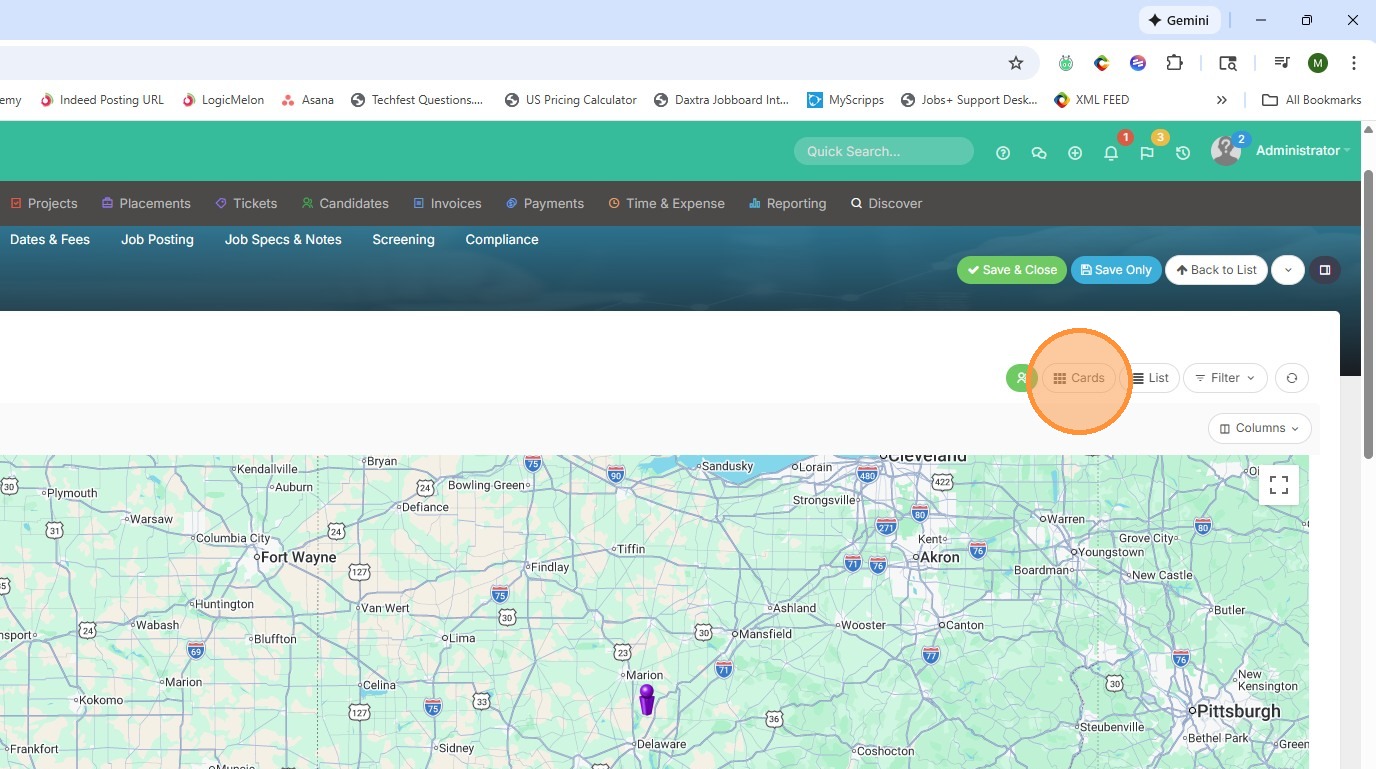
Task: Refresh the results with the circular arrows button
Action: pos(1292,378)
